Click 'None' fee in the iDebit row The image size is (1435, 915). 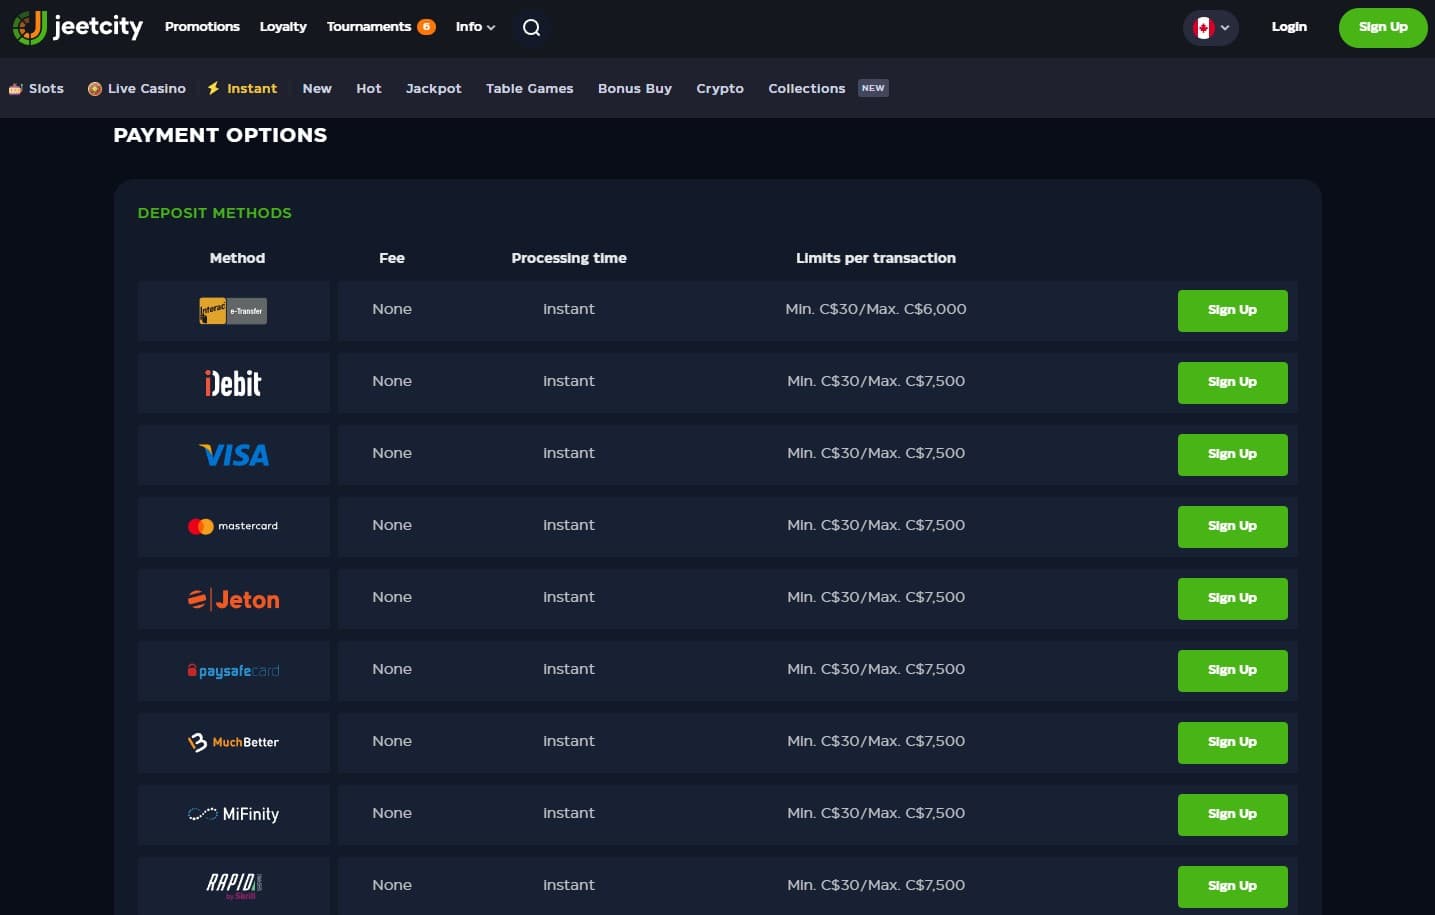point(392,381)
